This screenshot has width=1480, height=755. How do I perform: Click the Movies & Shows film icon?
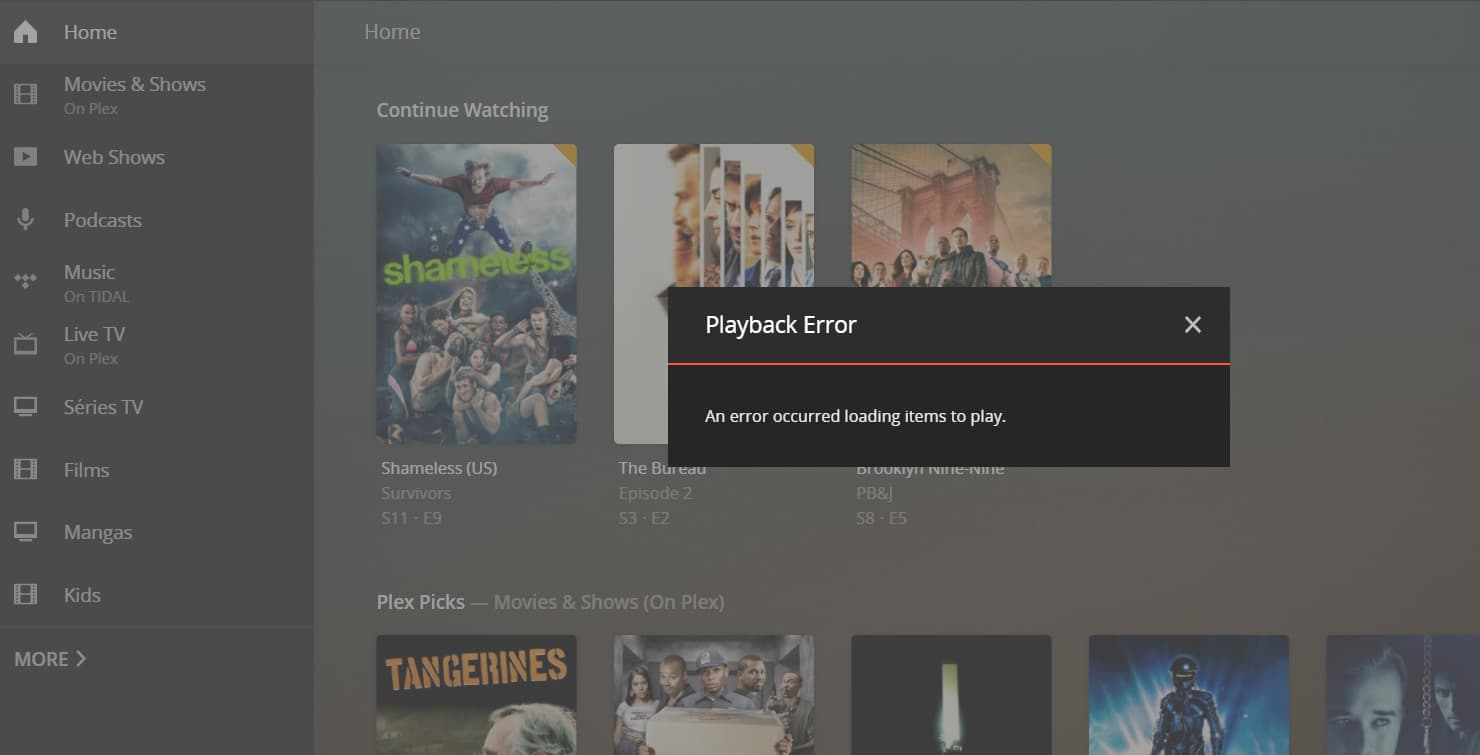tap(25, 95)
